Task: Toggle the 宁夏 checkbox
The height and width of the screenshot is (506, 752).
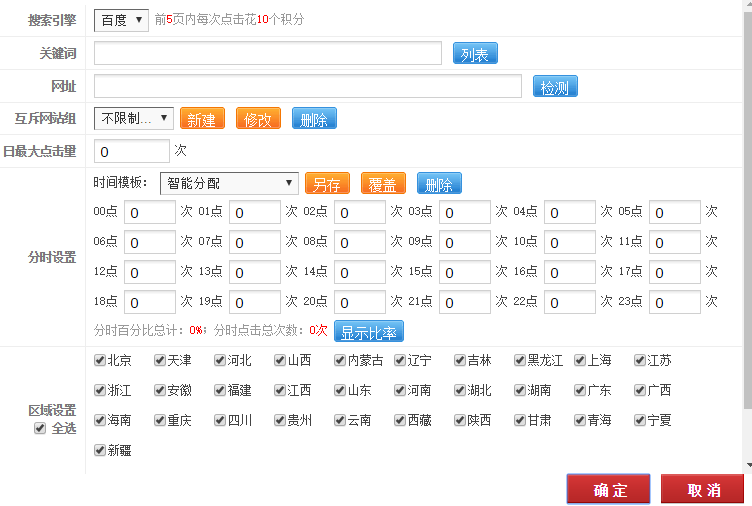Action: point(640,421)
